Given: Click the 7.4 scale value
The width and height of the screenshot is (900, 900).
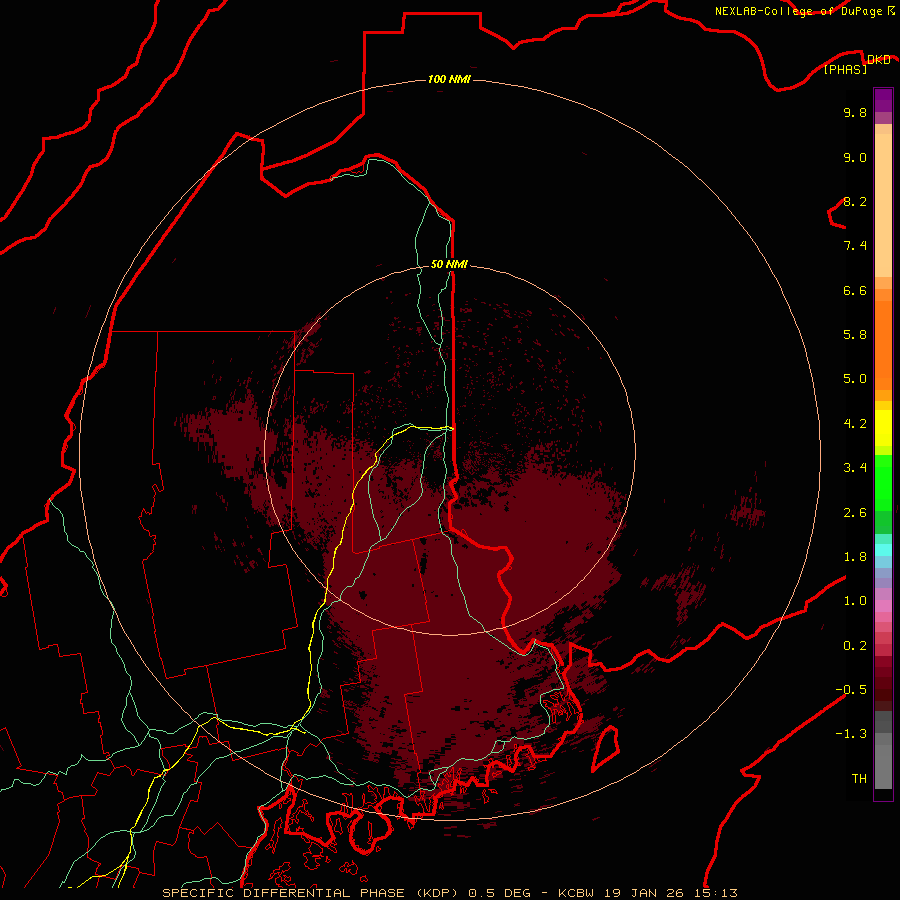Looking at the screenshot, I should (x=855, y=246).
